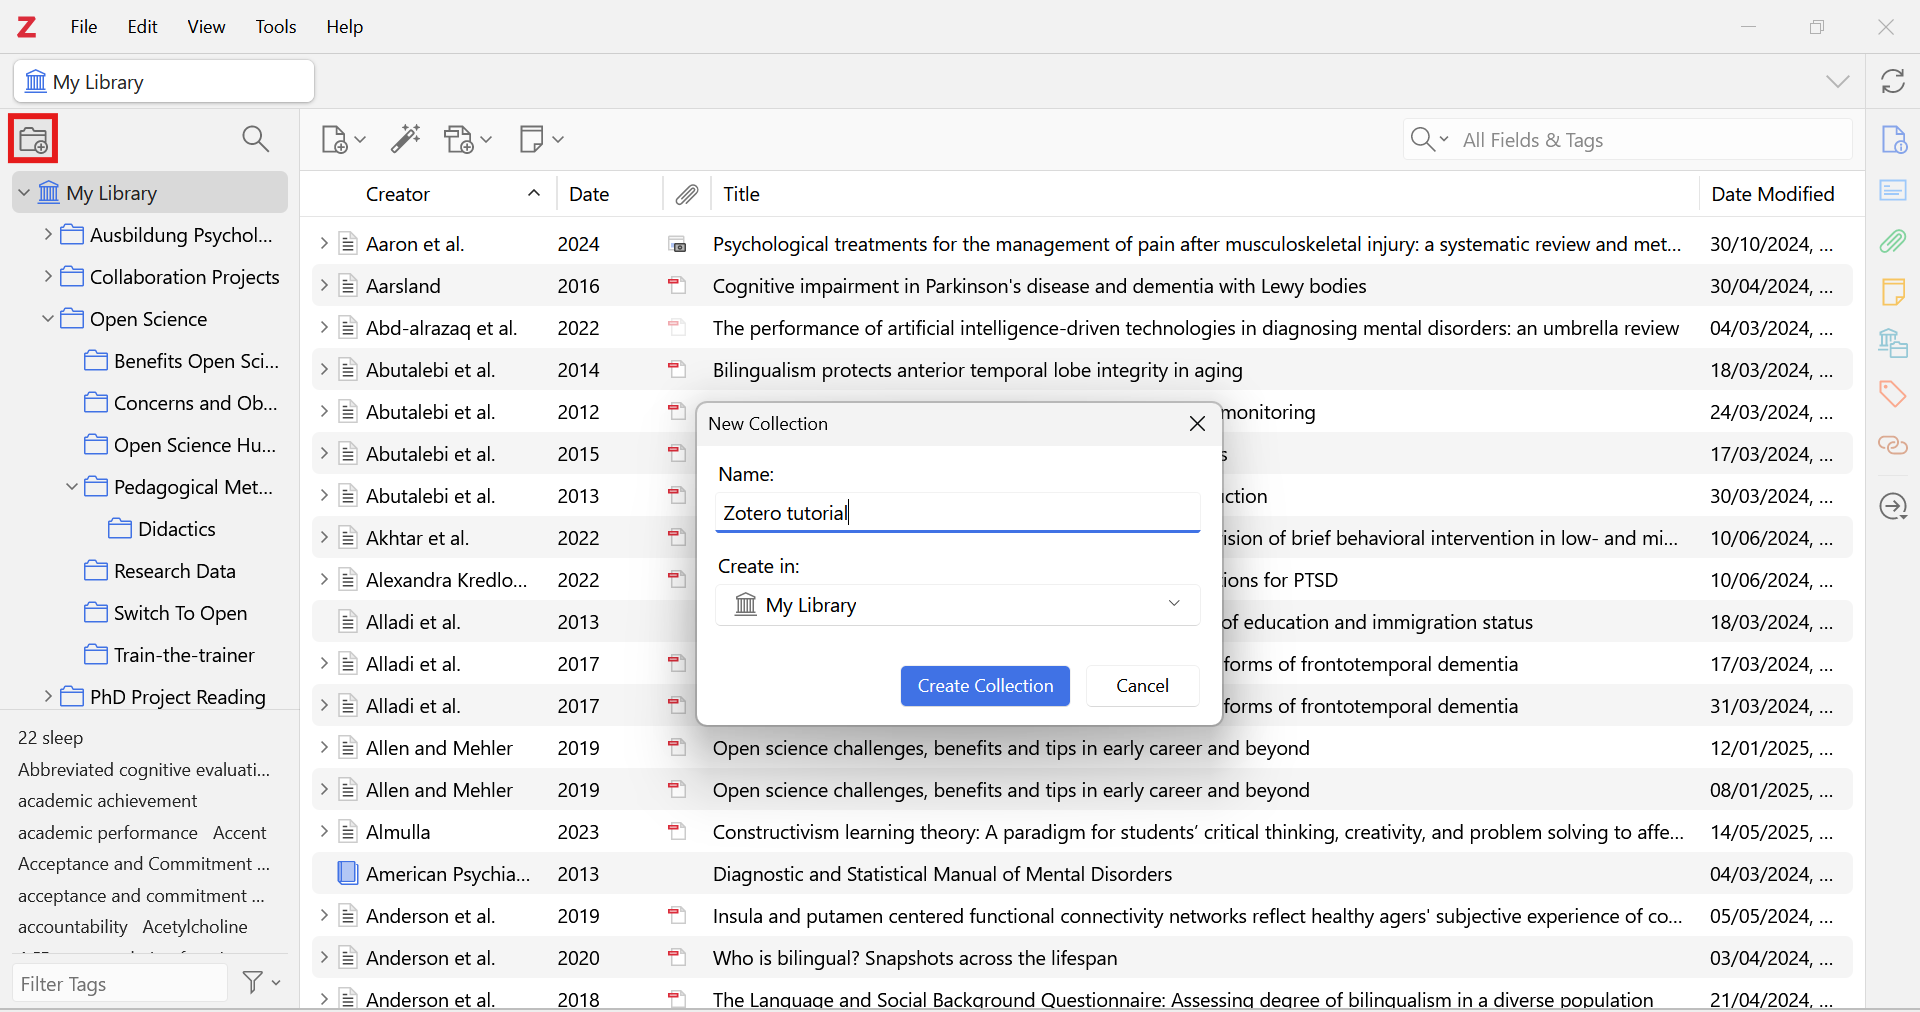Click the academic achievement tag

tap(108, 801)
